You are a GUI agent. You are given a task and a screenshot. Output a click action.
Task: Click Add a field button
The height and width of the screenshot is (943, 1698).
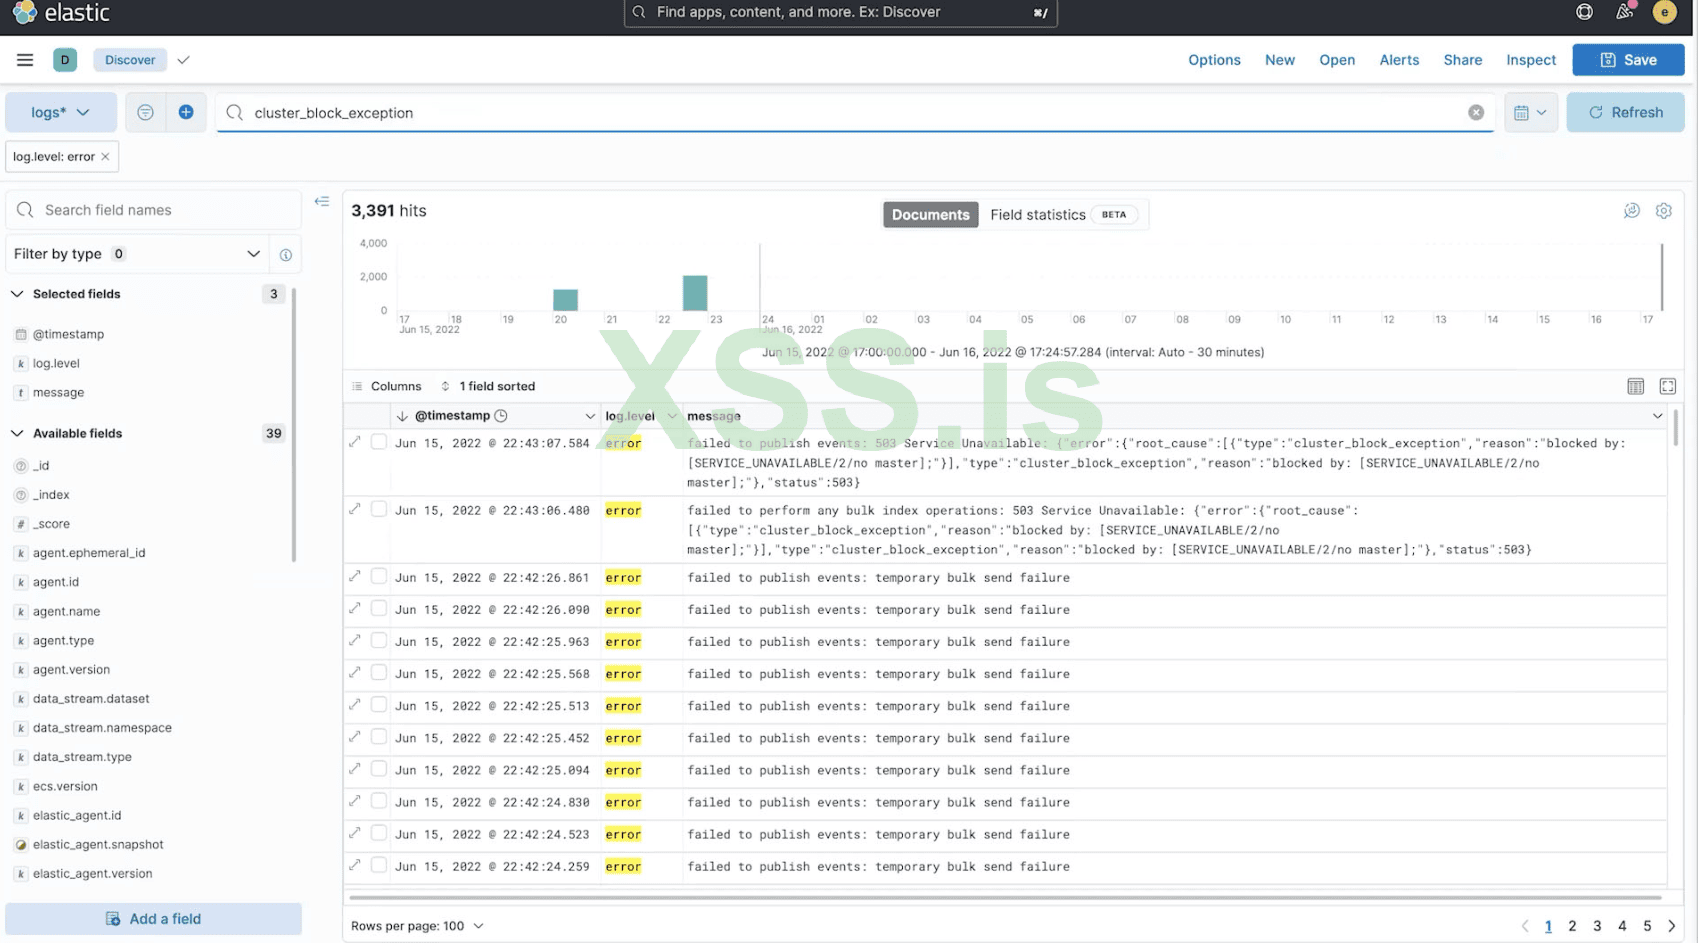tap(153, 919)
